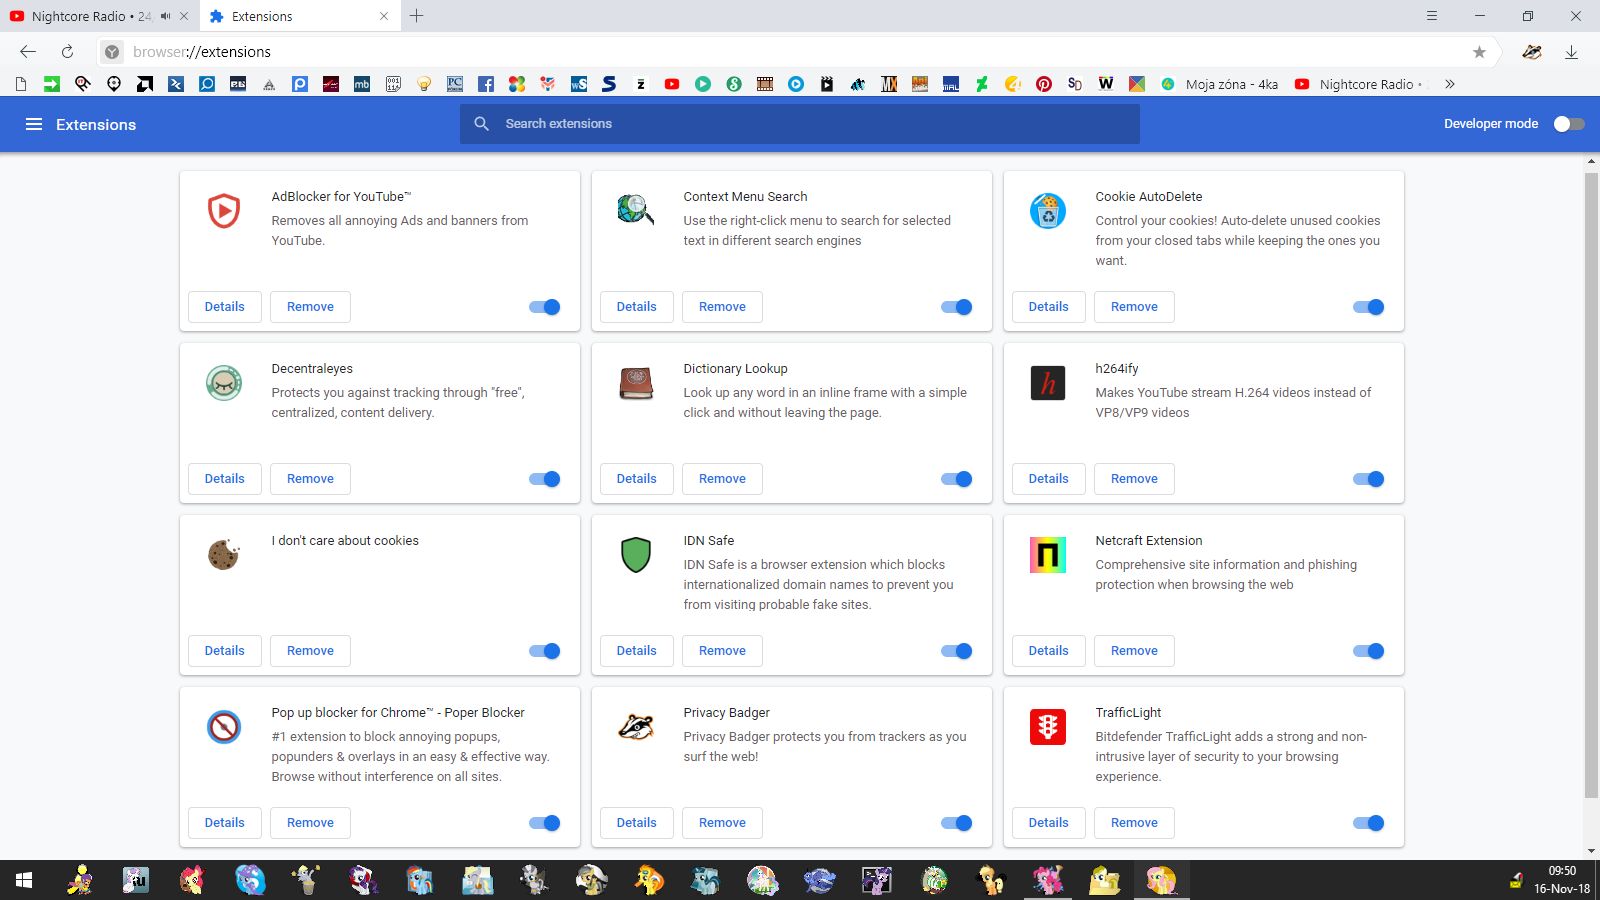The image size is (1600, 900).
Task: Open the AMD bookmark icon
Action: click(145, 84)
